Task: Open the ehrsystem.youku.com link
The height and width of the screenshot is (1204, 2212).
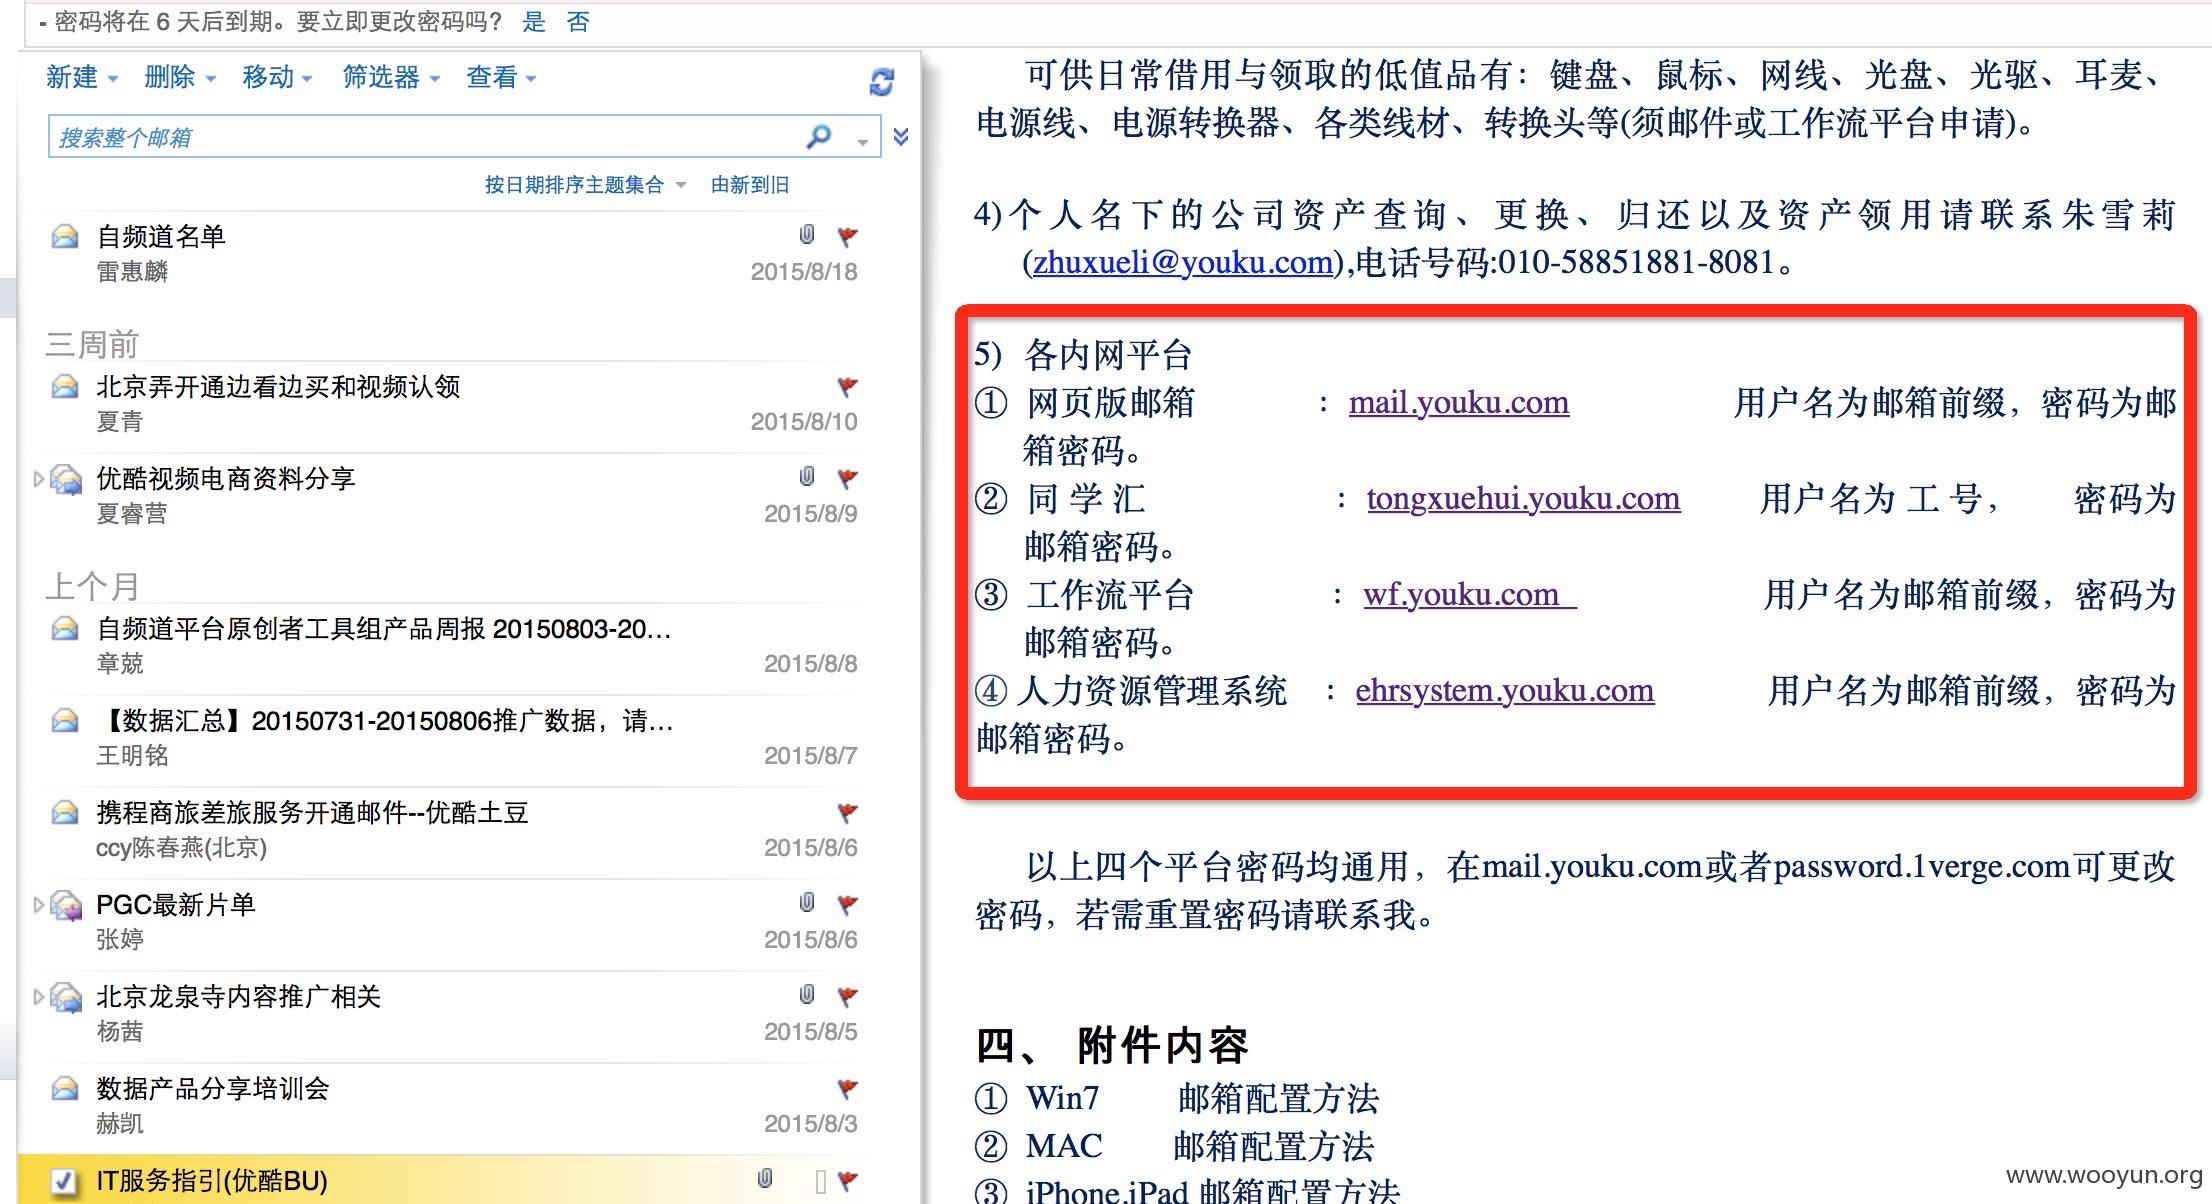Action: coord(1505,690)
